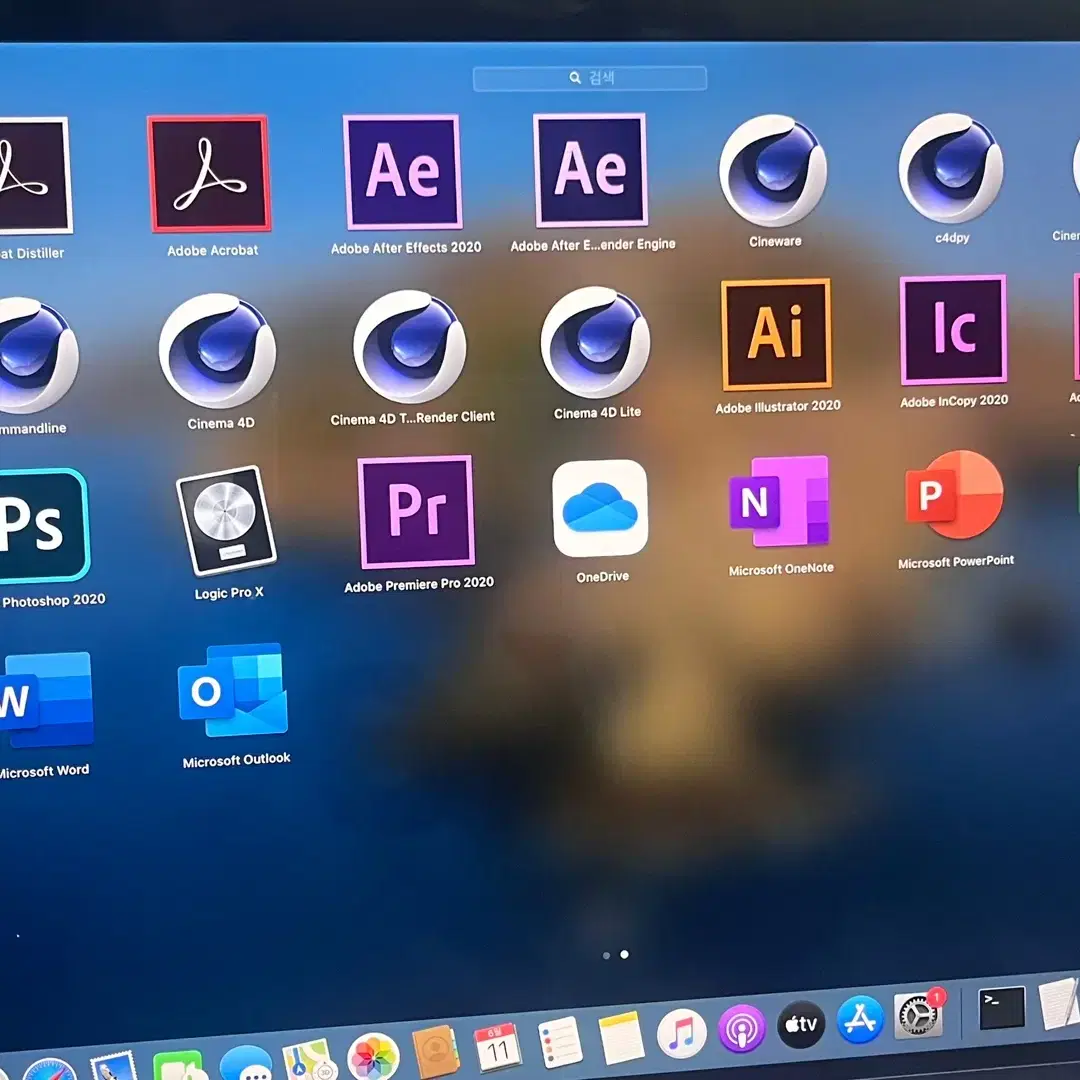
Task: Open Podcasts from the Dock
Action: [742, 1028]
